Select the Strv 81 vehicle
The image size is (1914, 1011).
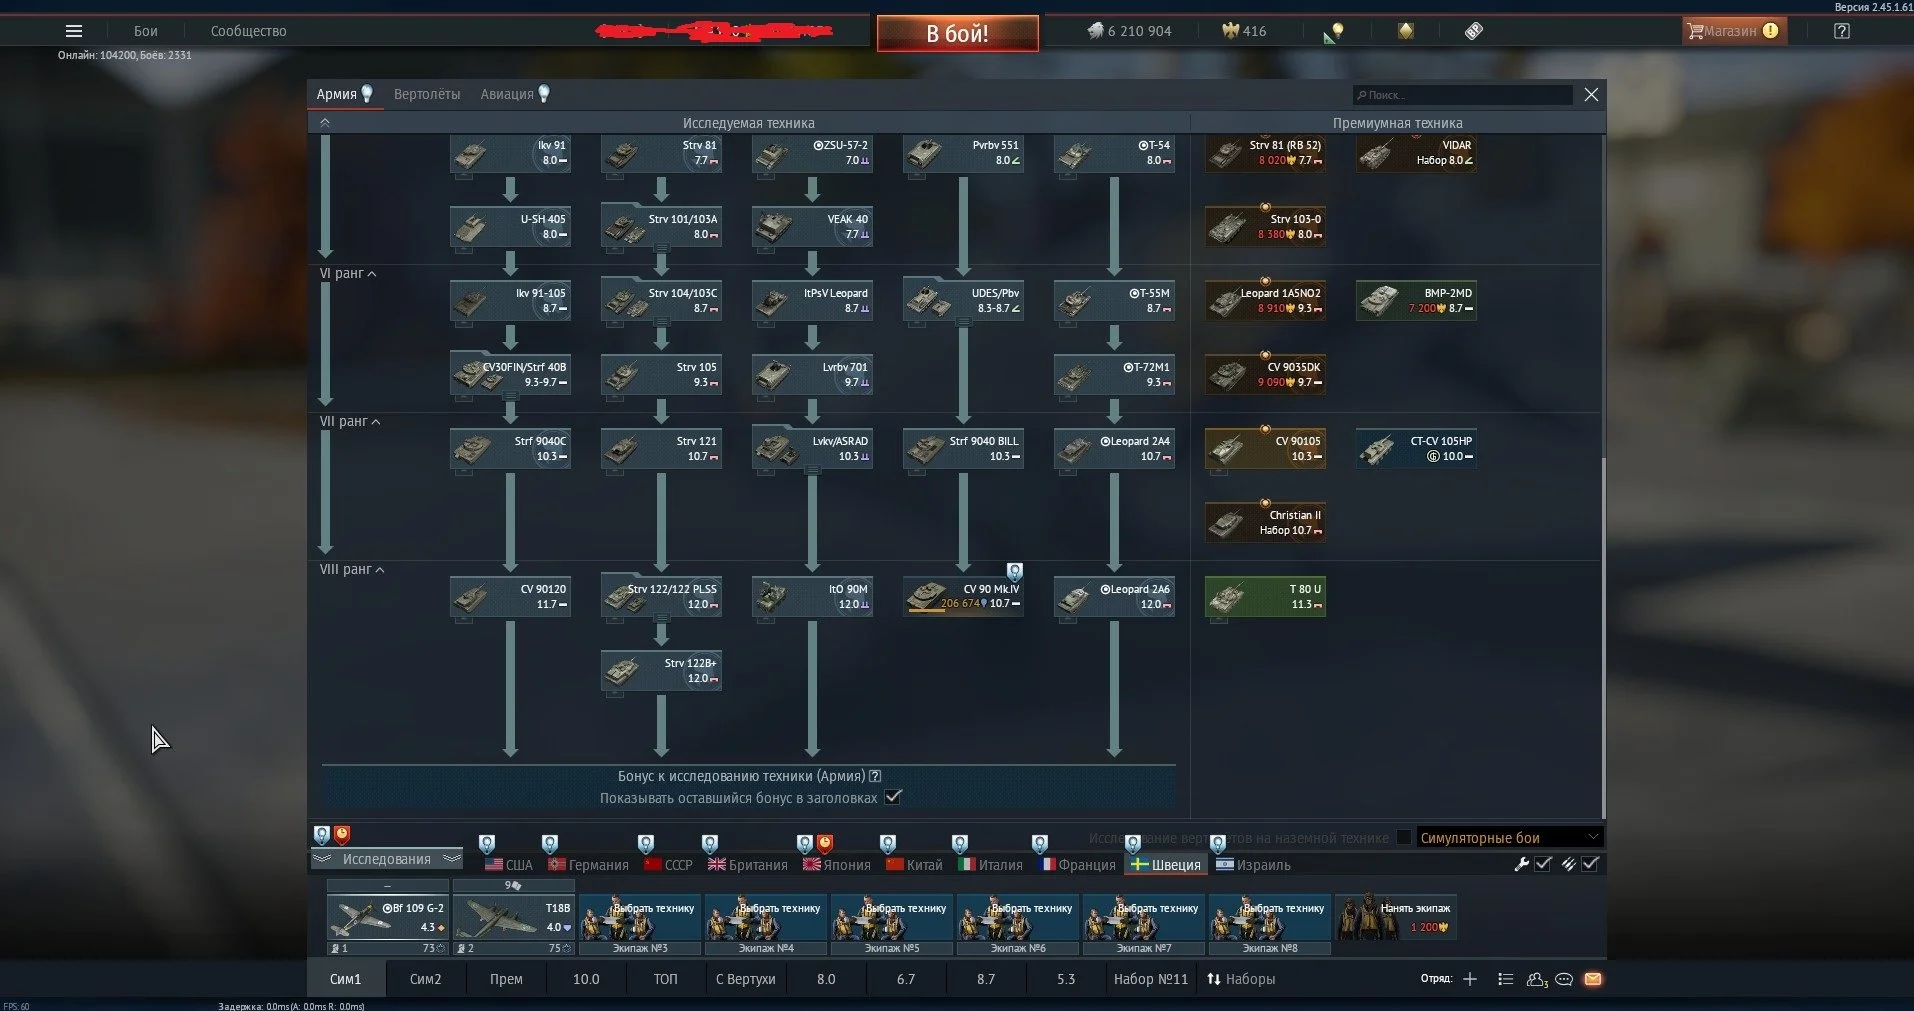pyautogui.click(x=661, y=154)
